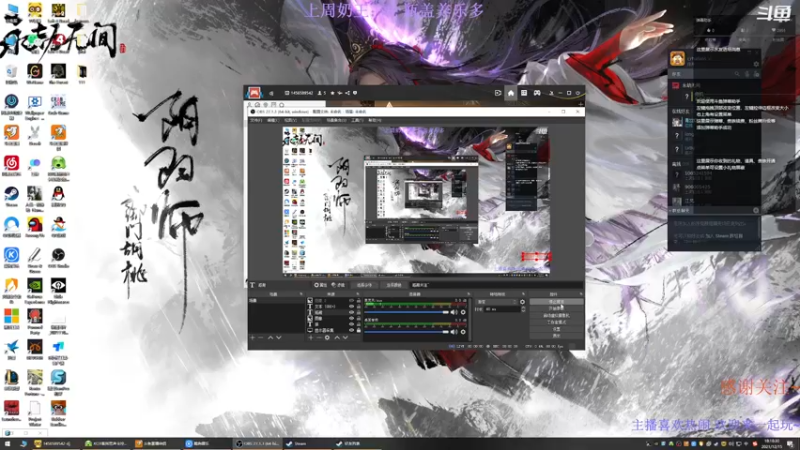Click the Stop Streaming button in Controls
The width and height of the screenshot is (800, 450).
[556, 302]
